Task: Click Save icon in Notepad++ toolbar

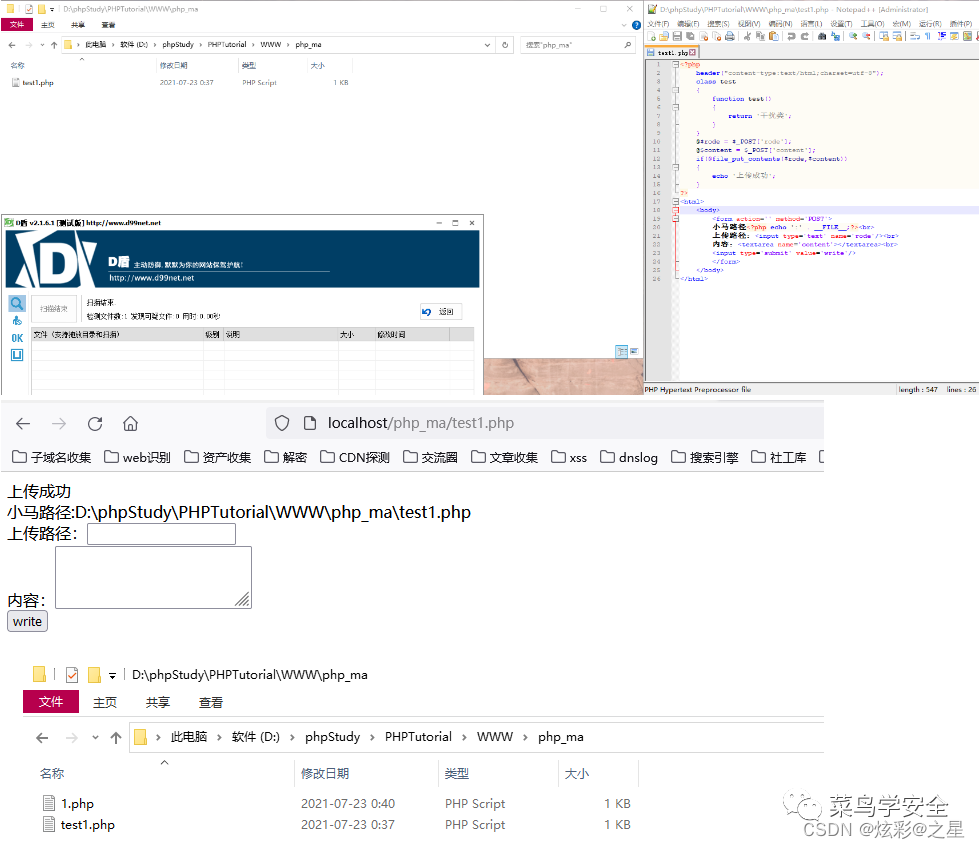Action: pyautogui.click(x=677, y=36)
